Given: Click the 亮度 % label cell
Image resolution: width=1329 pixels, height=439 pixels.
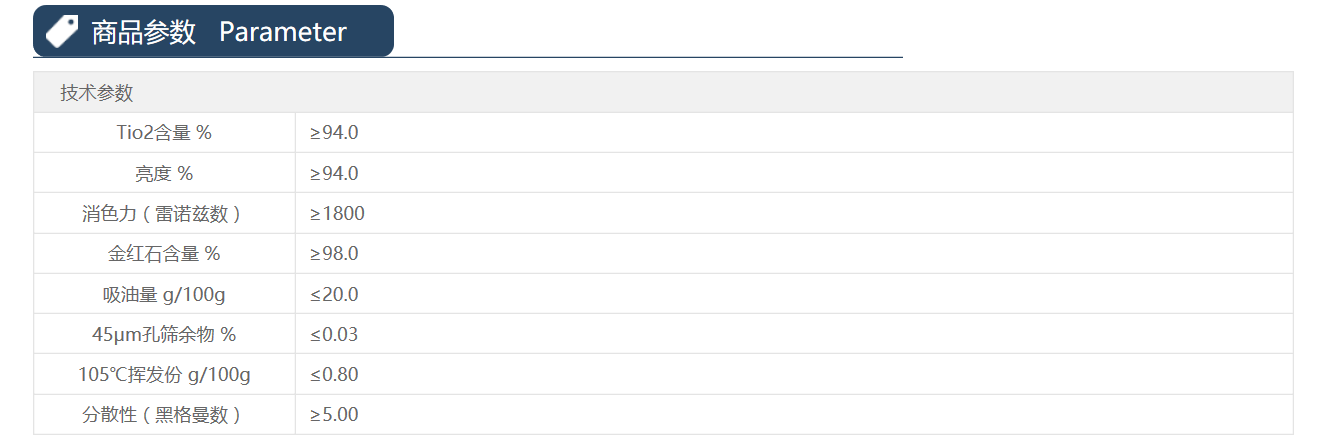Looking at the screenshot, I should 164,174.
